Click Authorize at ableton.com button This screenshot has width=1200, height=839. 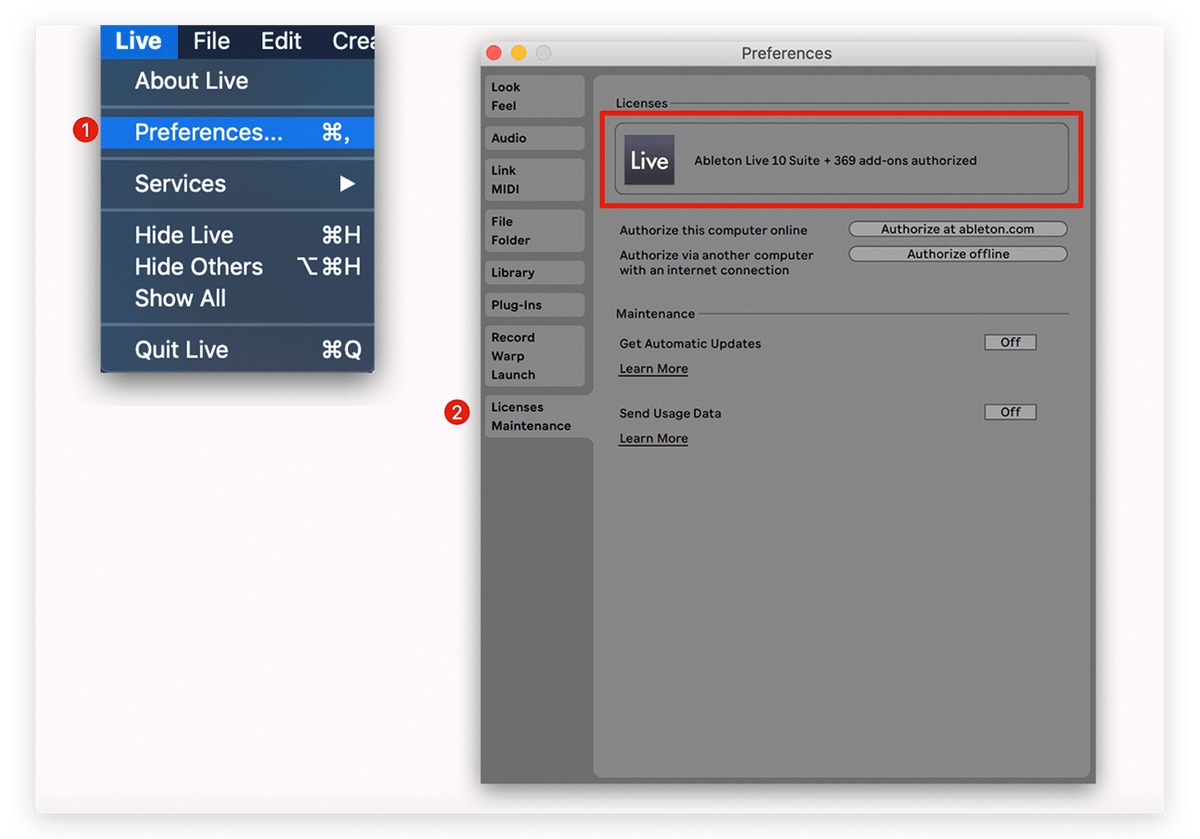pyautogui.click(x=957, y=229)
